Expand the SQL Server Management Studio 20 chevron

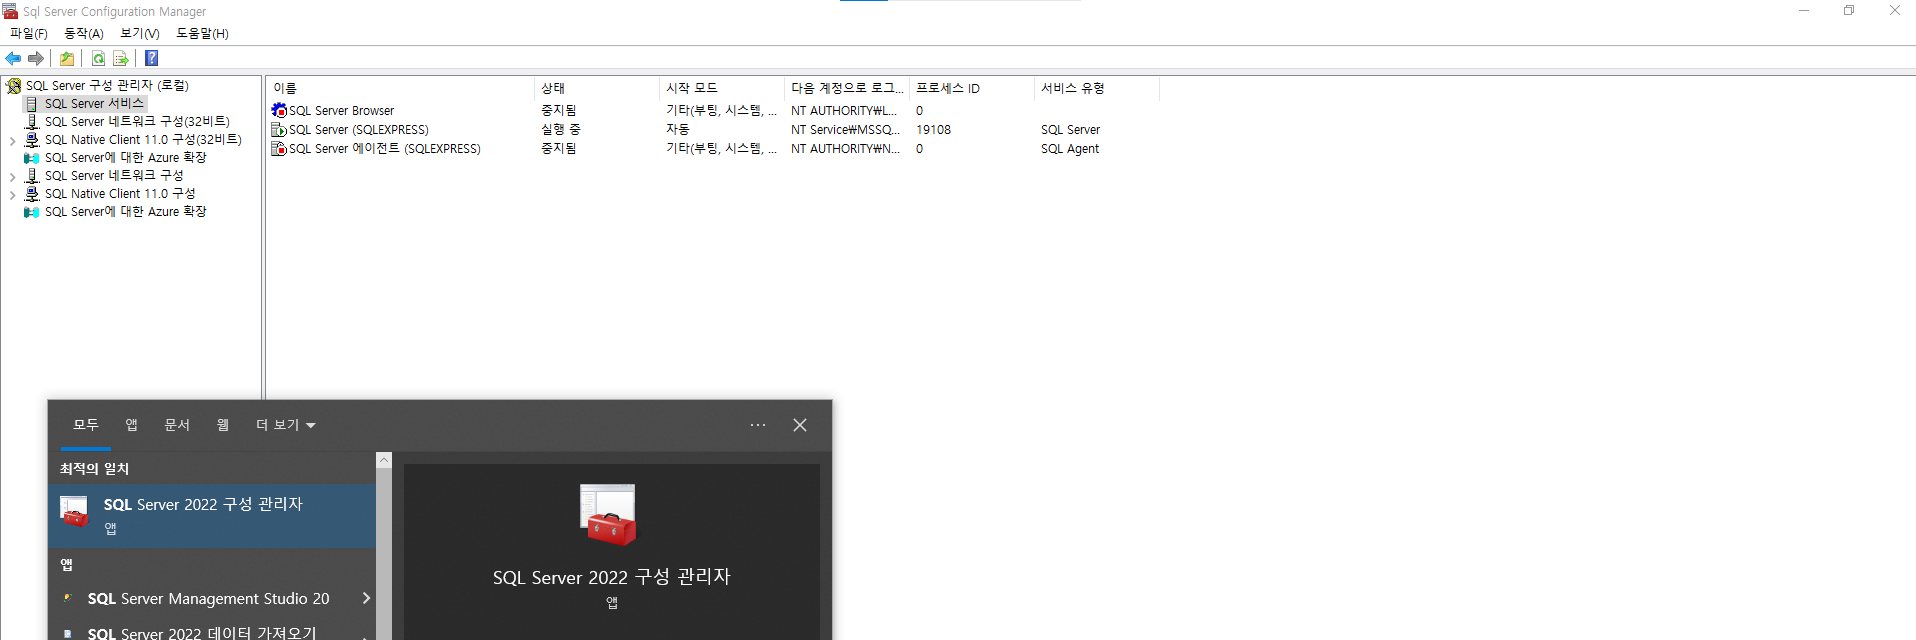(x=366, y=598)
